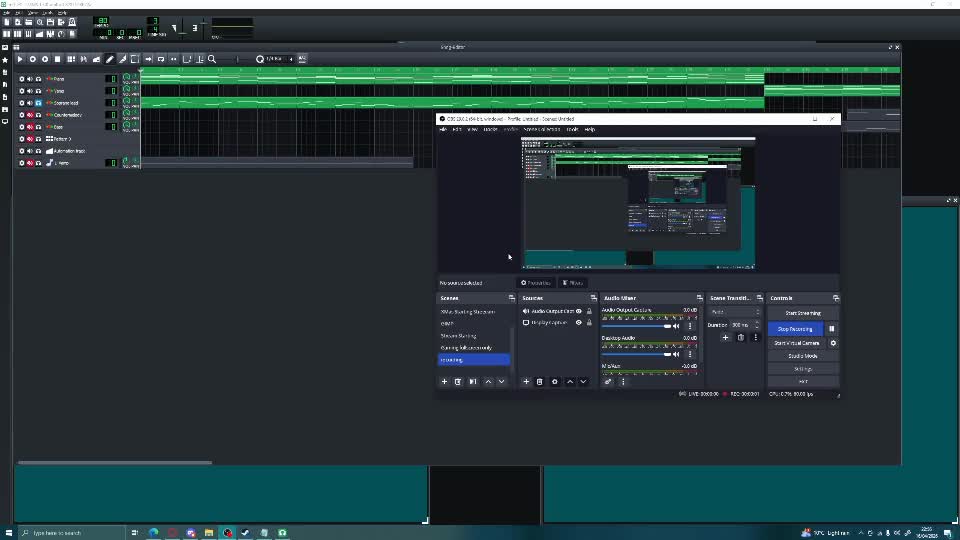This screenshot has height=540, width=960.
Task: Remove selected scene with trash icon
Action: (458, 381)
